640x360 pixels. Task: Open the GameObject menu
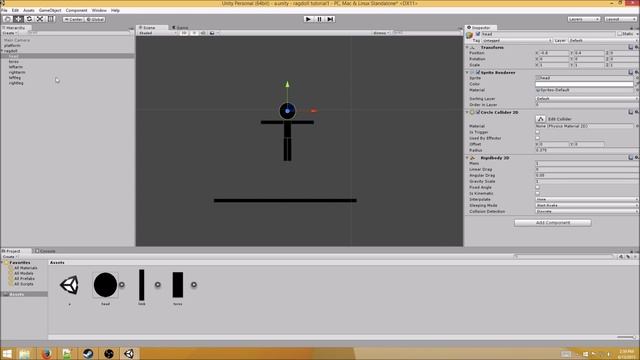[50, 10]
